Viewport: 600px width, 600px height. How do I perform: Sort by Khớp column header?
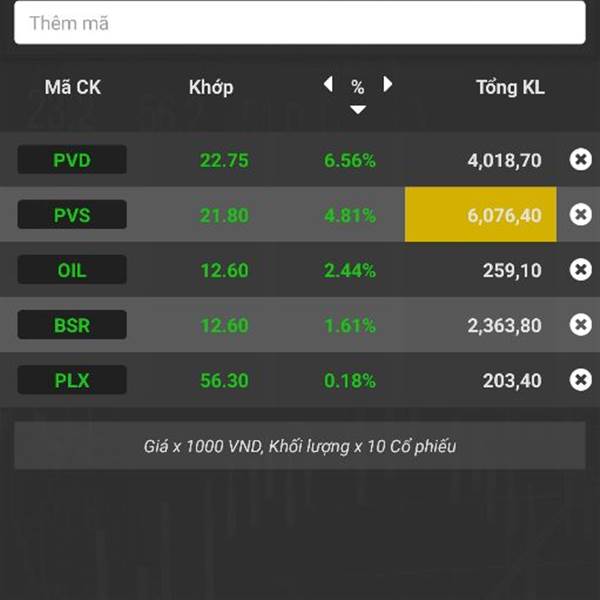click(211, 88)
